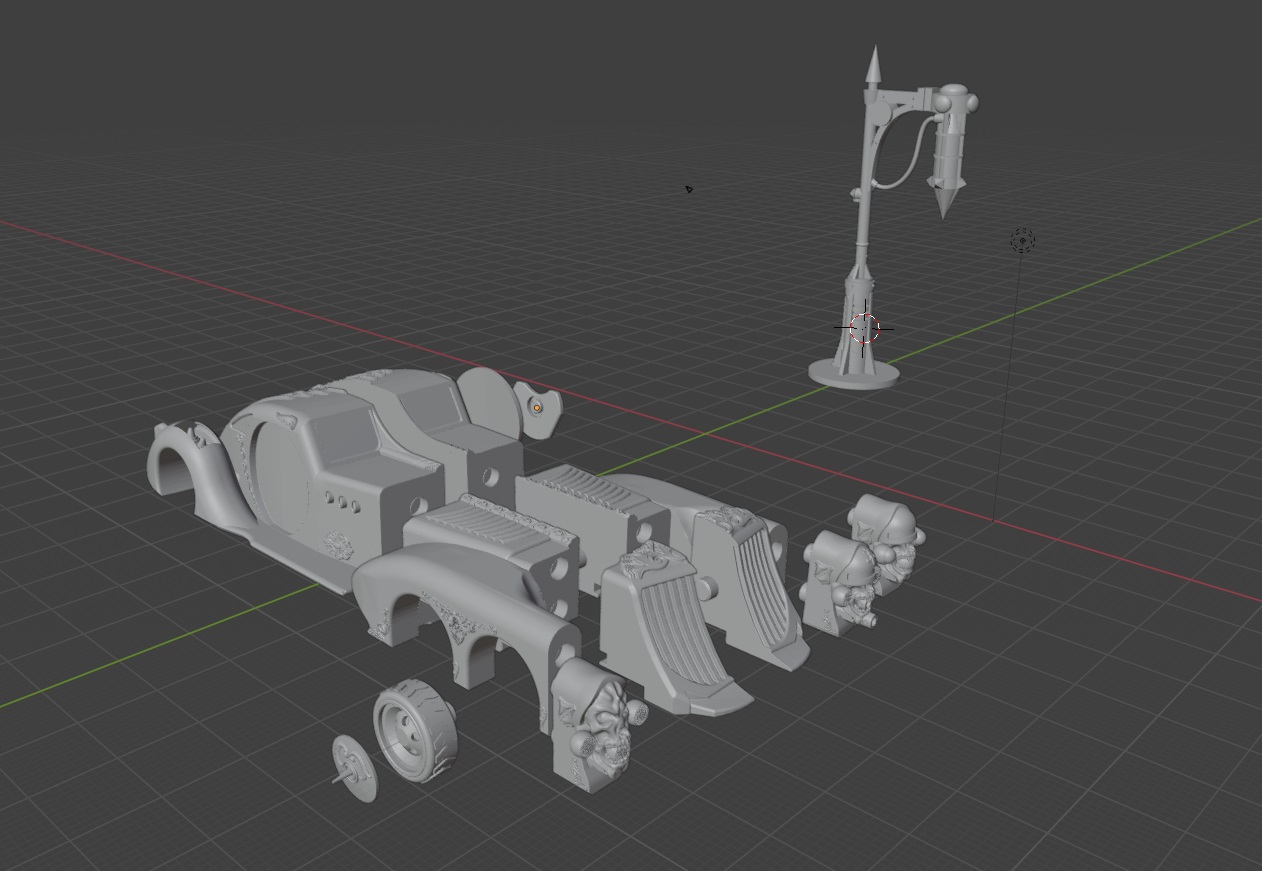Select the flat hub disc with axle
Image resolution: width=1262 pixels, height=871 pixels.
[354, 768]
